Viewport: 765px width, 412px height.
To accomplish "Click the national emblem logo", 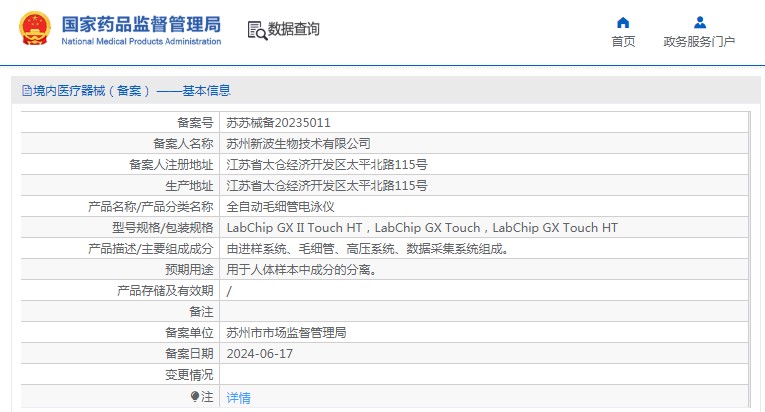I will [x=35, y=29].
